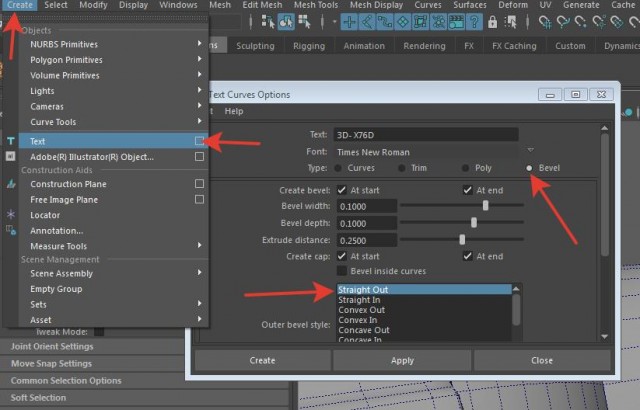Click the Annotation icon in Create menu
640x410 pixels.
pos(11,230)
